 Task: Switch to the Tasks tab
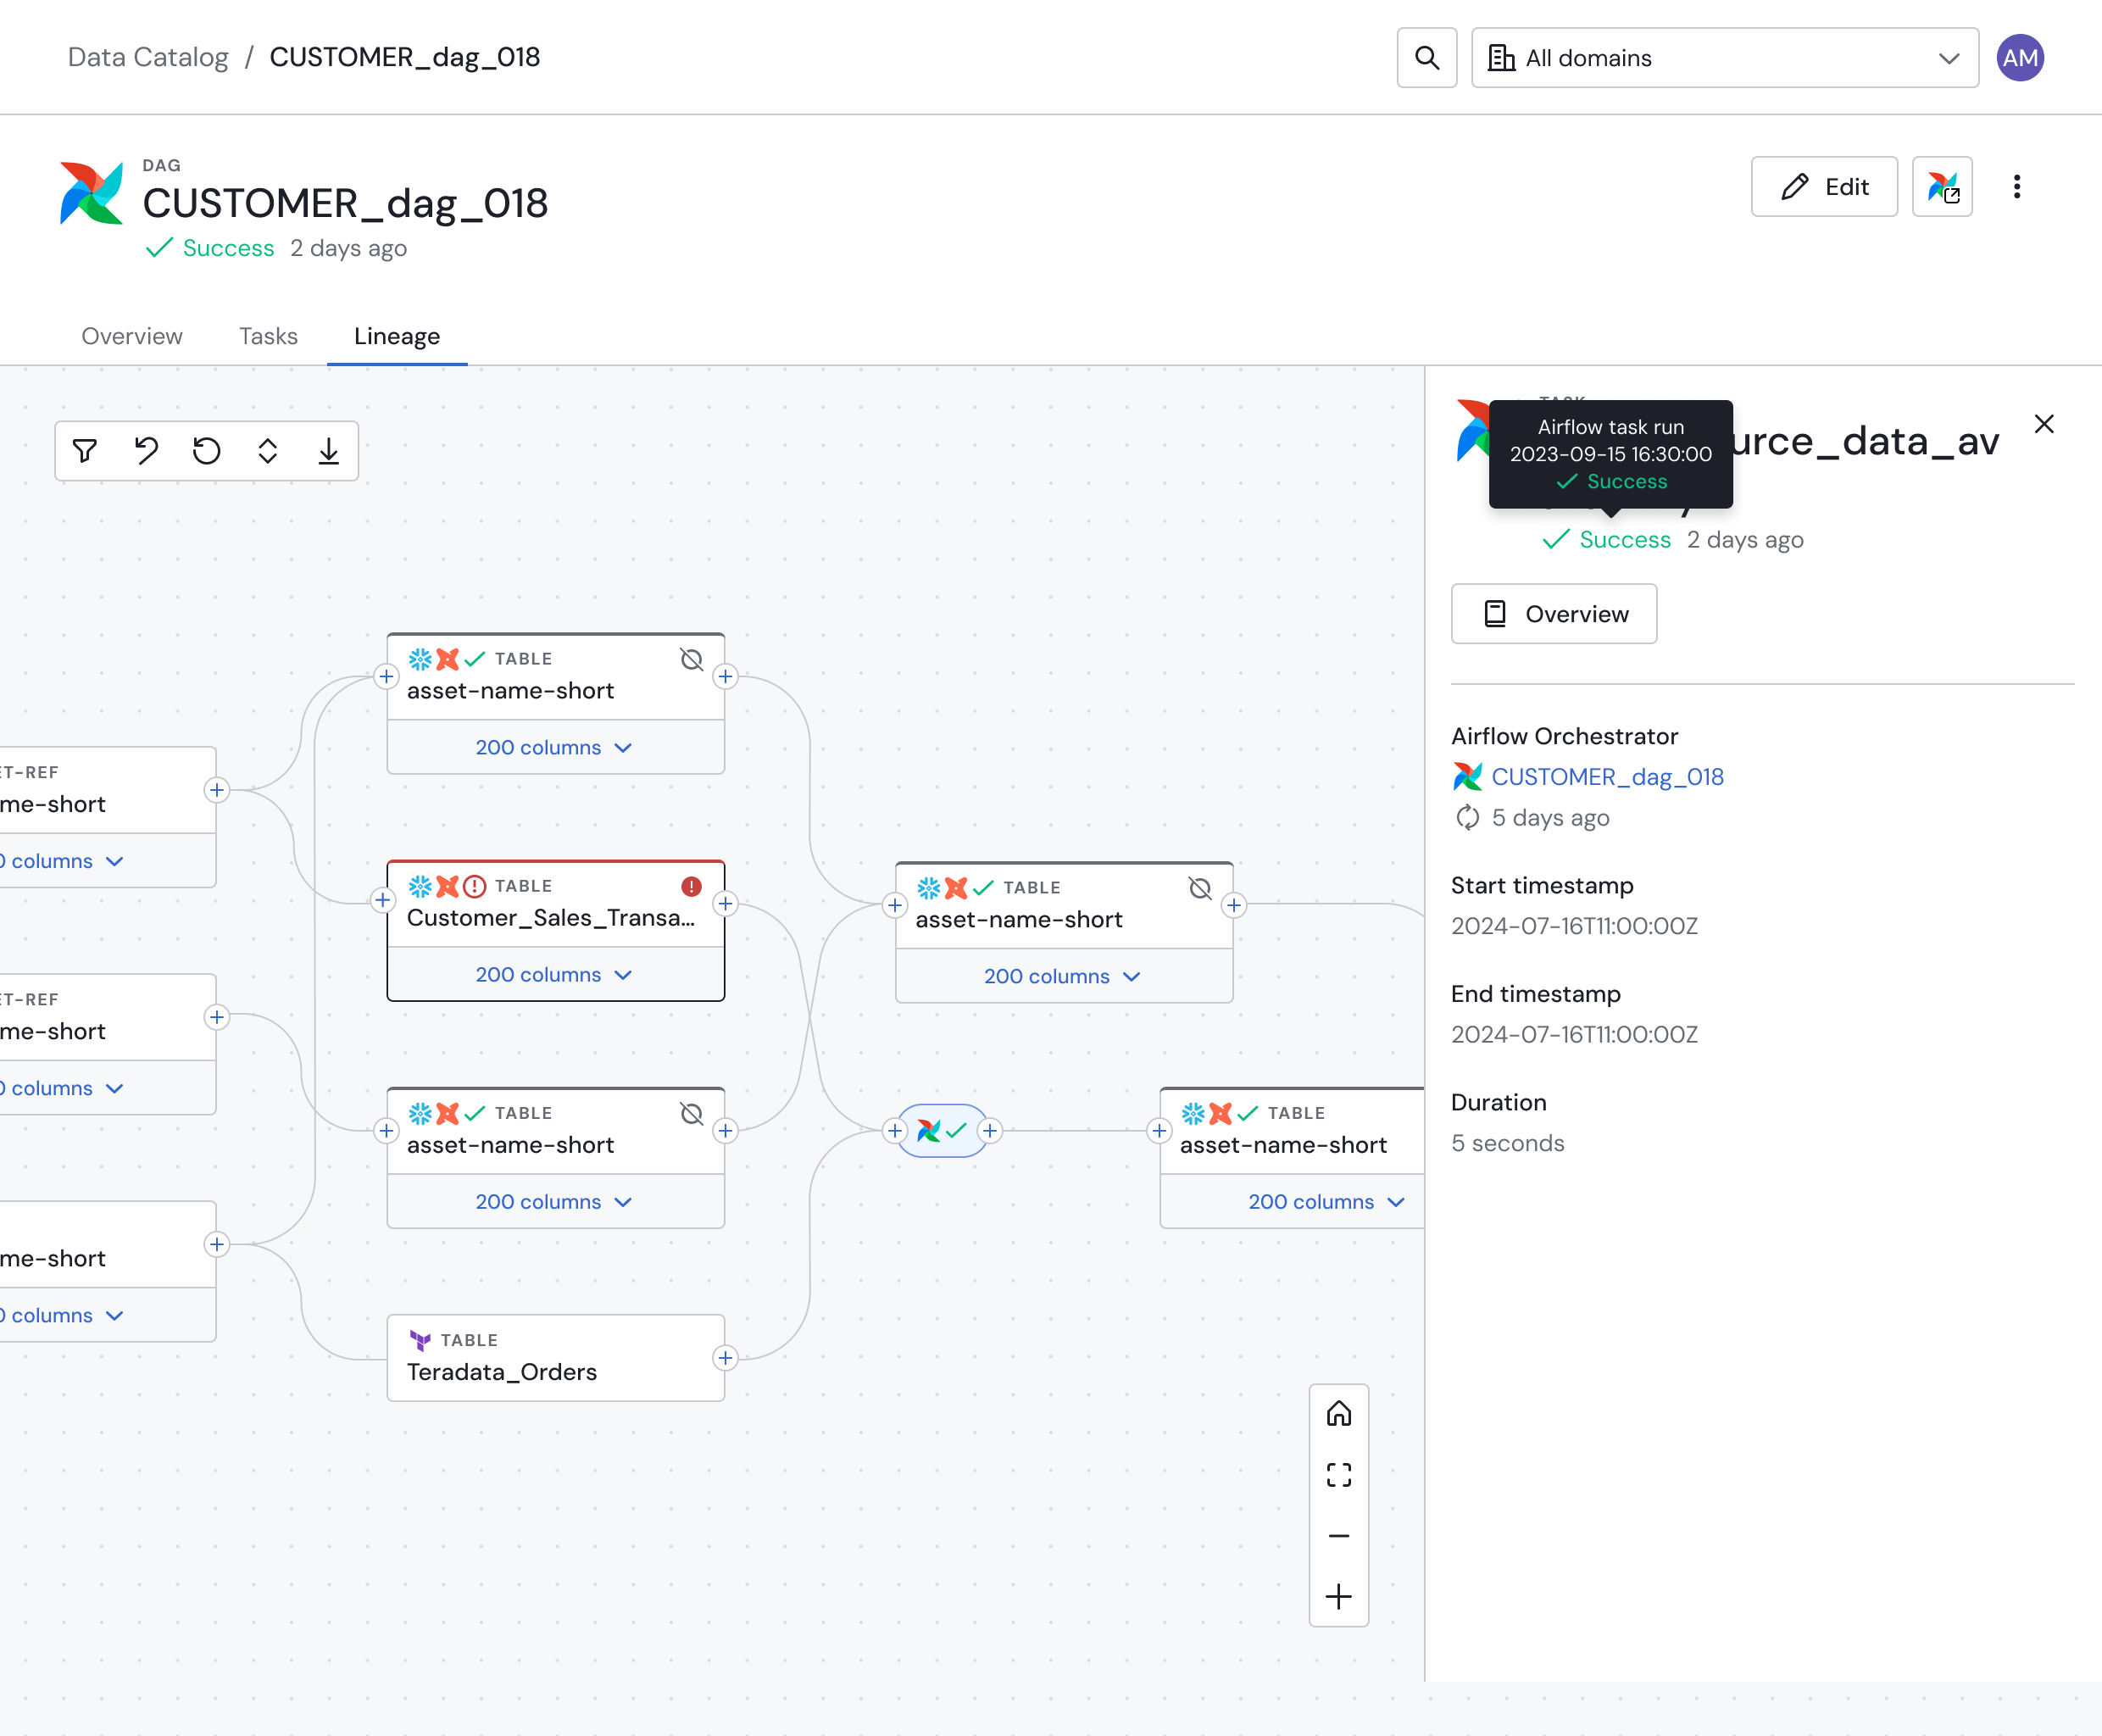coord(267,336)
